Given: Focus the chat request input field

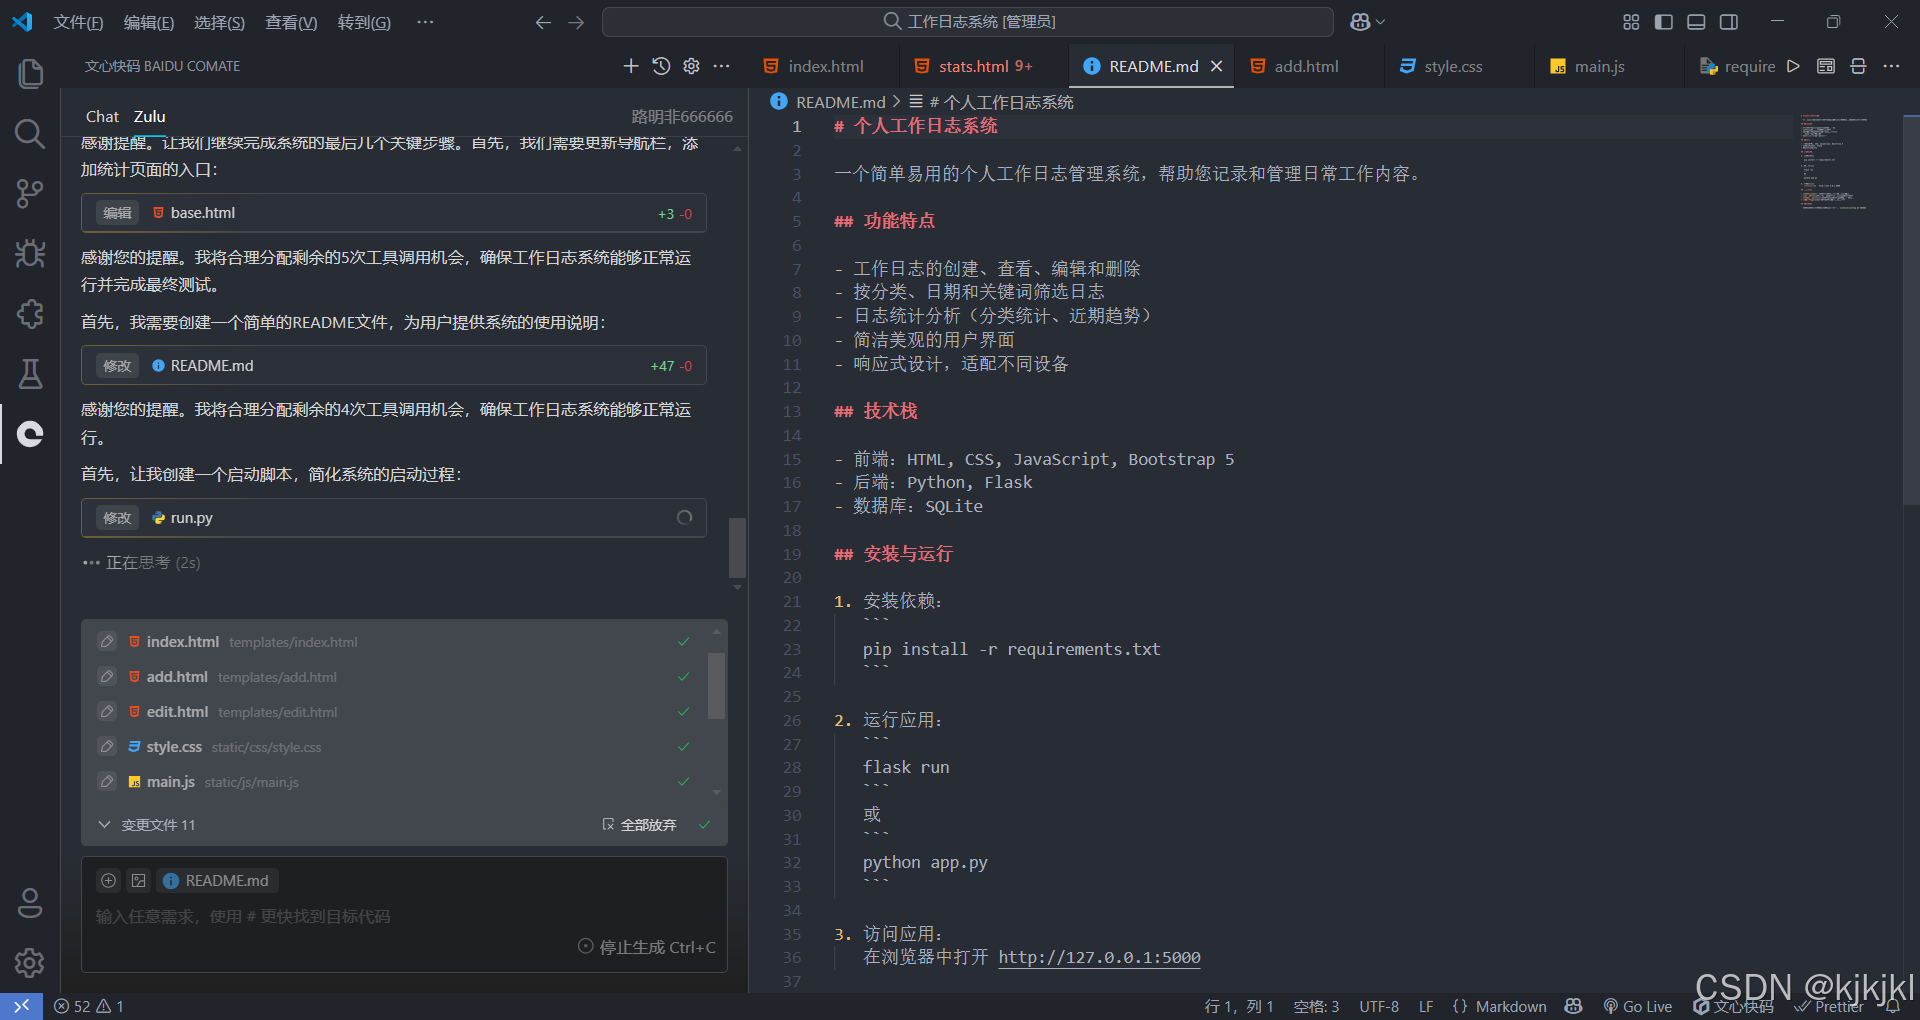Looking at the screenshot, I should coord(404,917).
